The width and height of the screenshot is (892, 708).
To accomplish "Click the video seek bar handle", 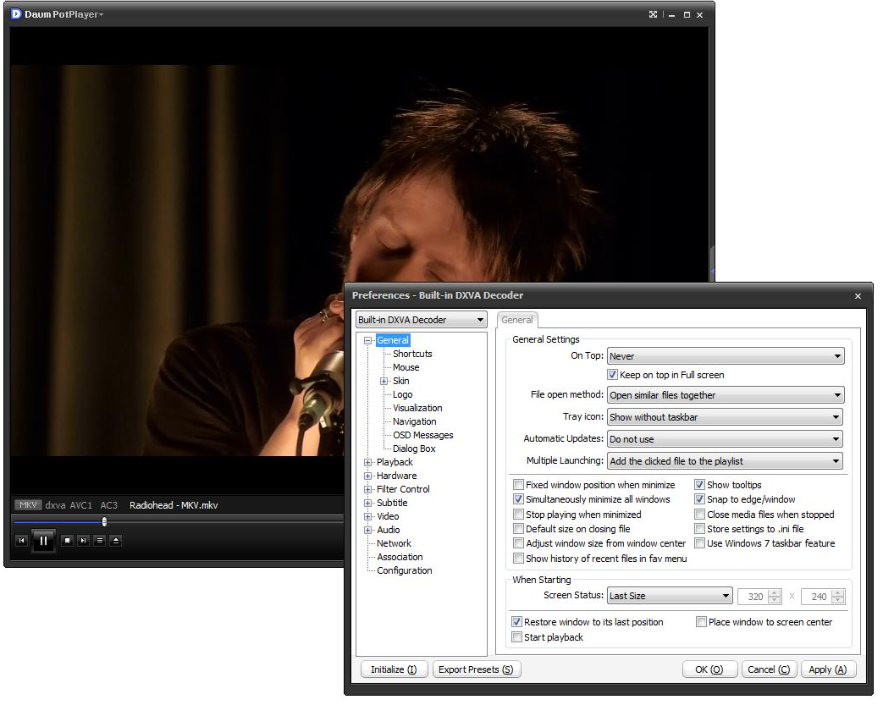I will pyautogui.click(x=104, y=521).
